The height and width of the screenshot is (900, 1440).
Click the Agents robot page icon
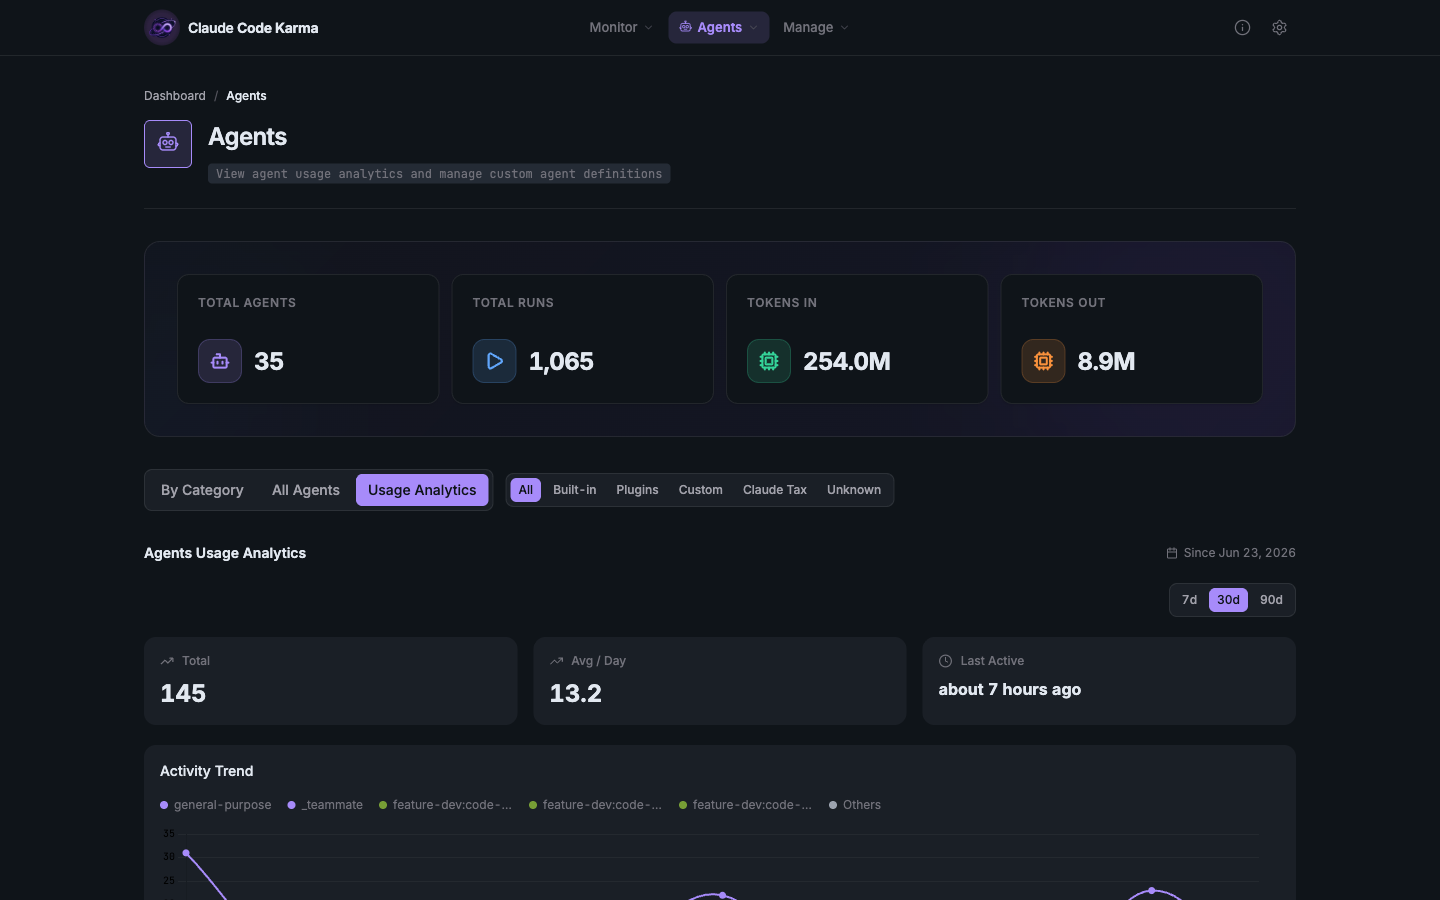click(x=168, y=144)
